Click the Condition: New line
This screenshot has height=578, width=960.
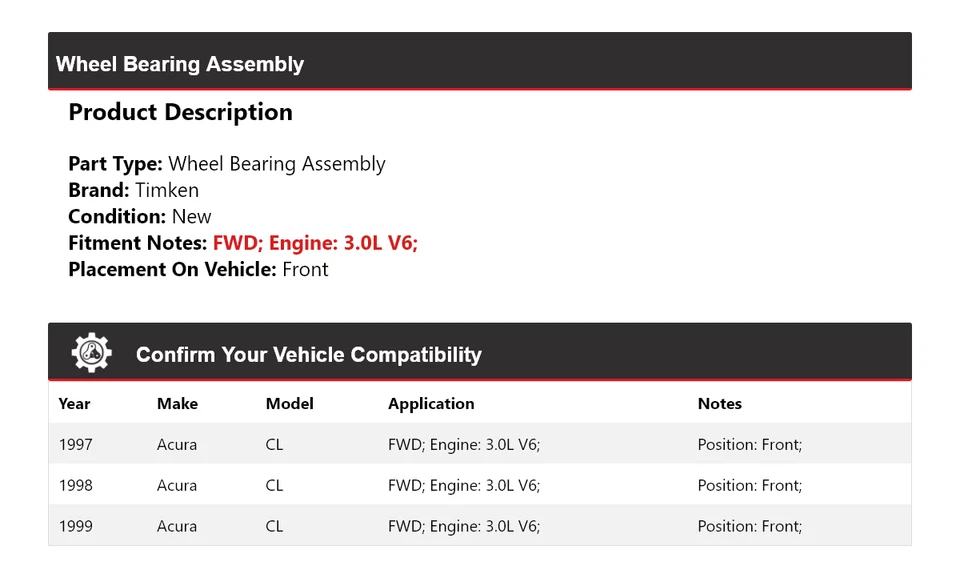pos(140,217)
